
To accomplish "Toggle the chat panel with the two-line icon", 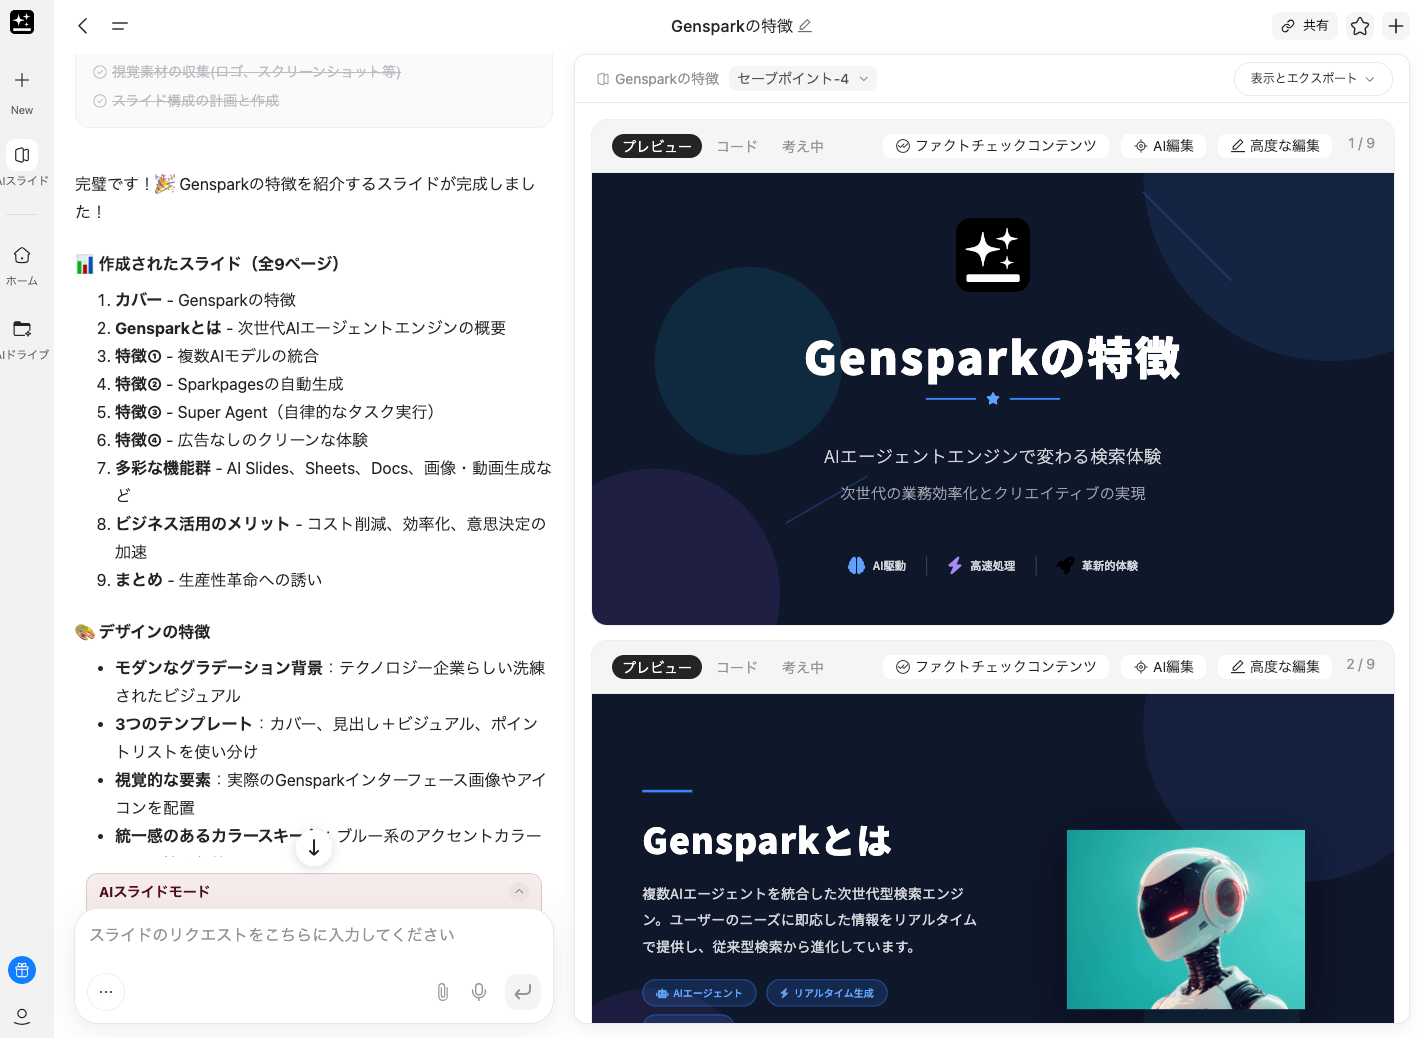I will point(120,26).
